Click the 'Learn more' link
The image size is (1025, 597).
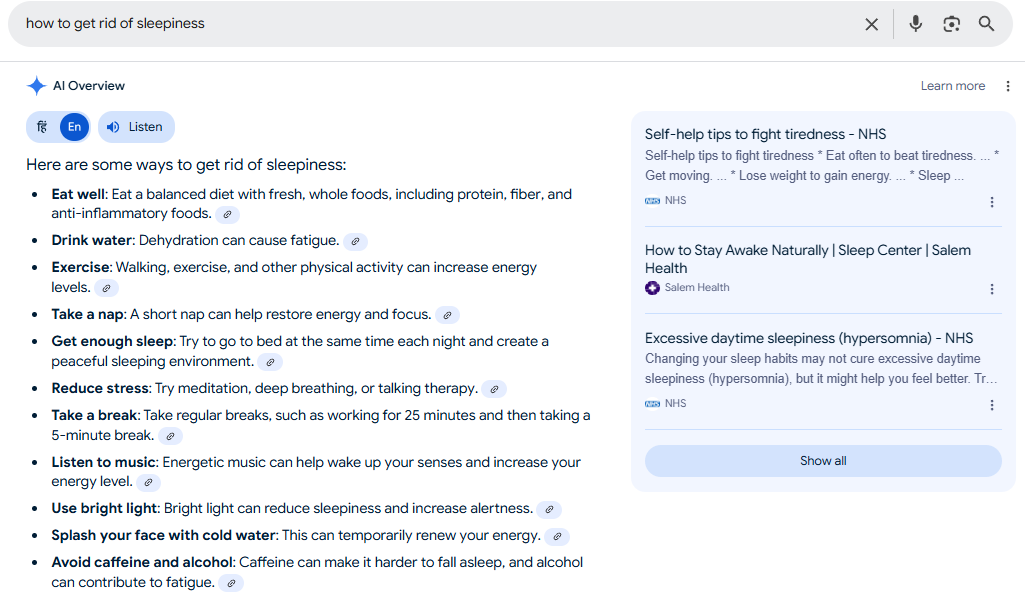(952, 86)
